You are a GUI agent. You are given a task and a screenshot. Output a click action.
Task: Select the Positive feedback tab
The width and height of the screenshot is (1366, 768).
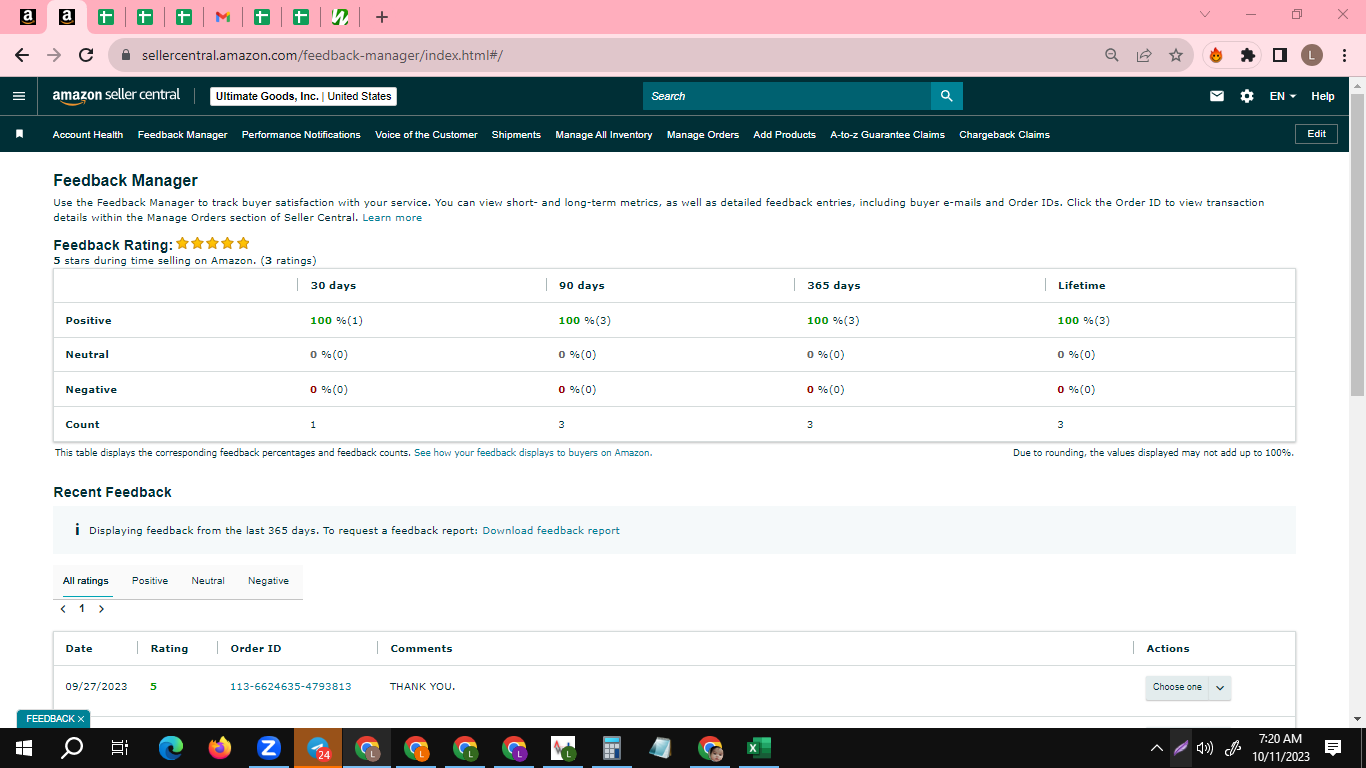pos(150,581)
